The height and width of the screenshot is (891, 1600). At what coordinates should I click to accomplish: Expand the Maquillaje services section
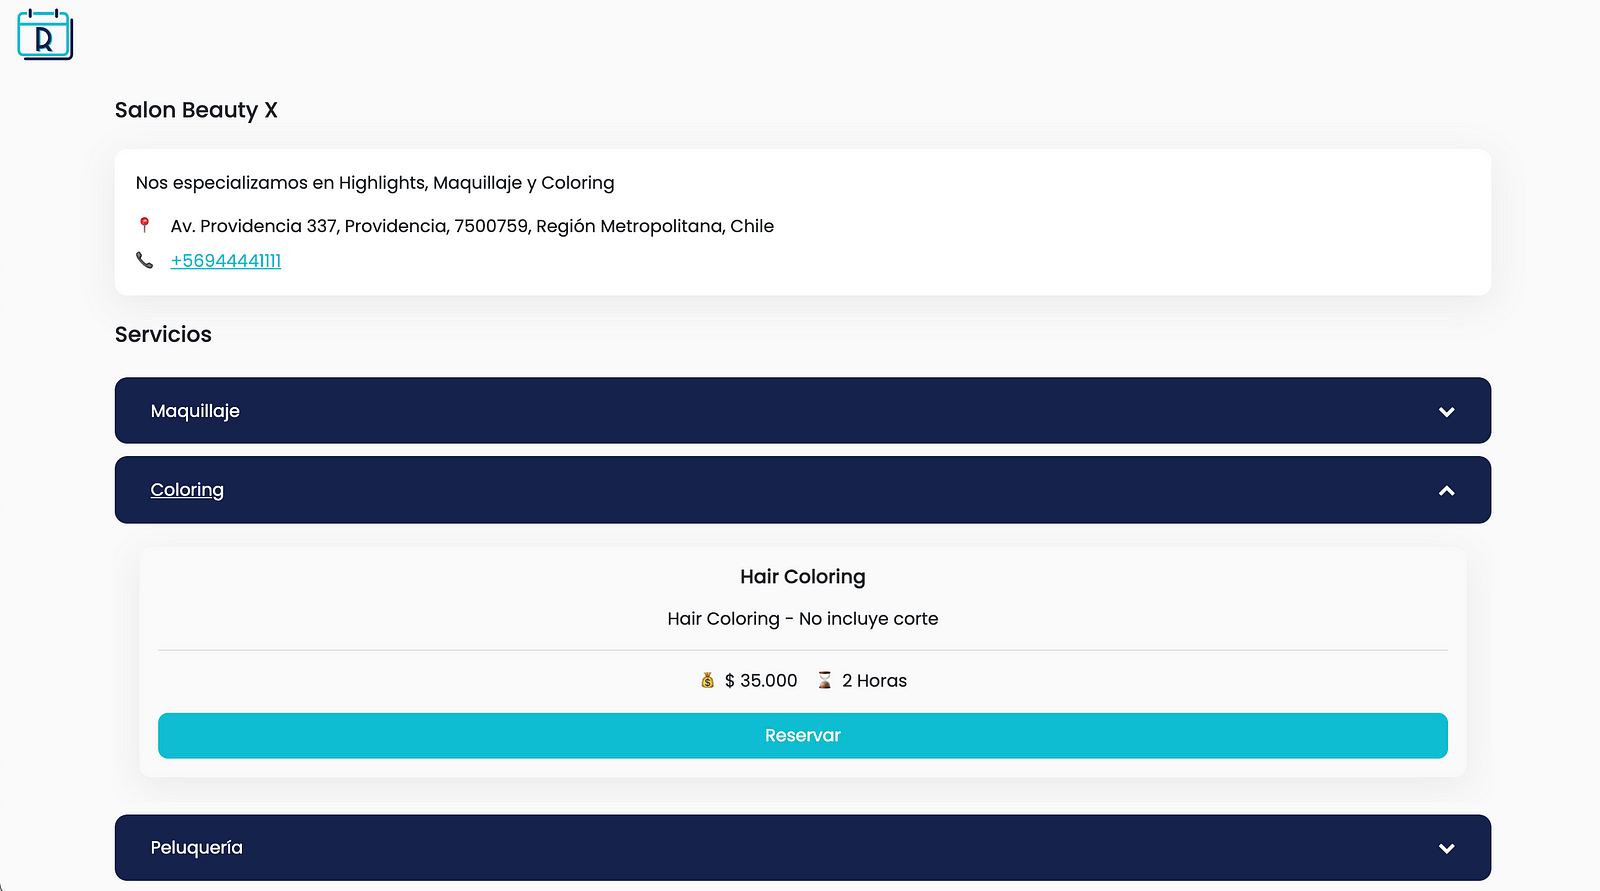[803, 410]
